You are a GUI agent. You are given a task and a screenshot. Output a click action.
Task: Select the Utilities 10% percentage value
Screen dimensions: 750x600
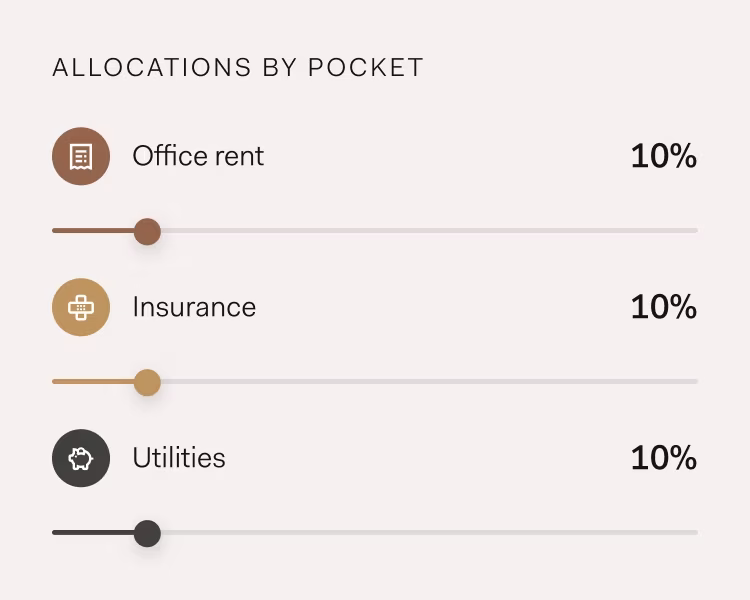[664, 458]
